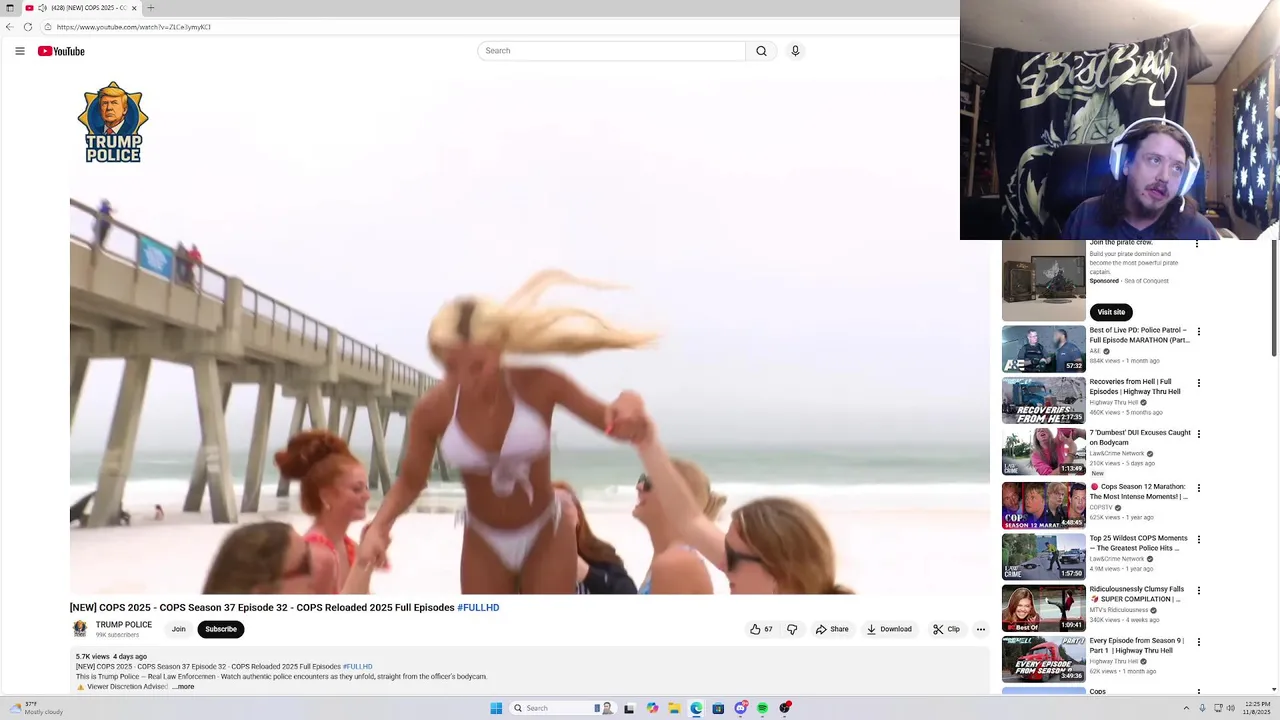The image size is (1280, 720).
Task: Open Best of Live PD video thumbnail
Action: click(x=1044, y=349)
